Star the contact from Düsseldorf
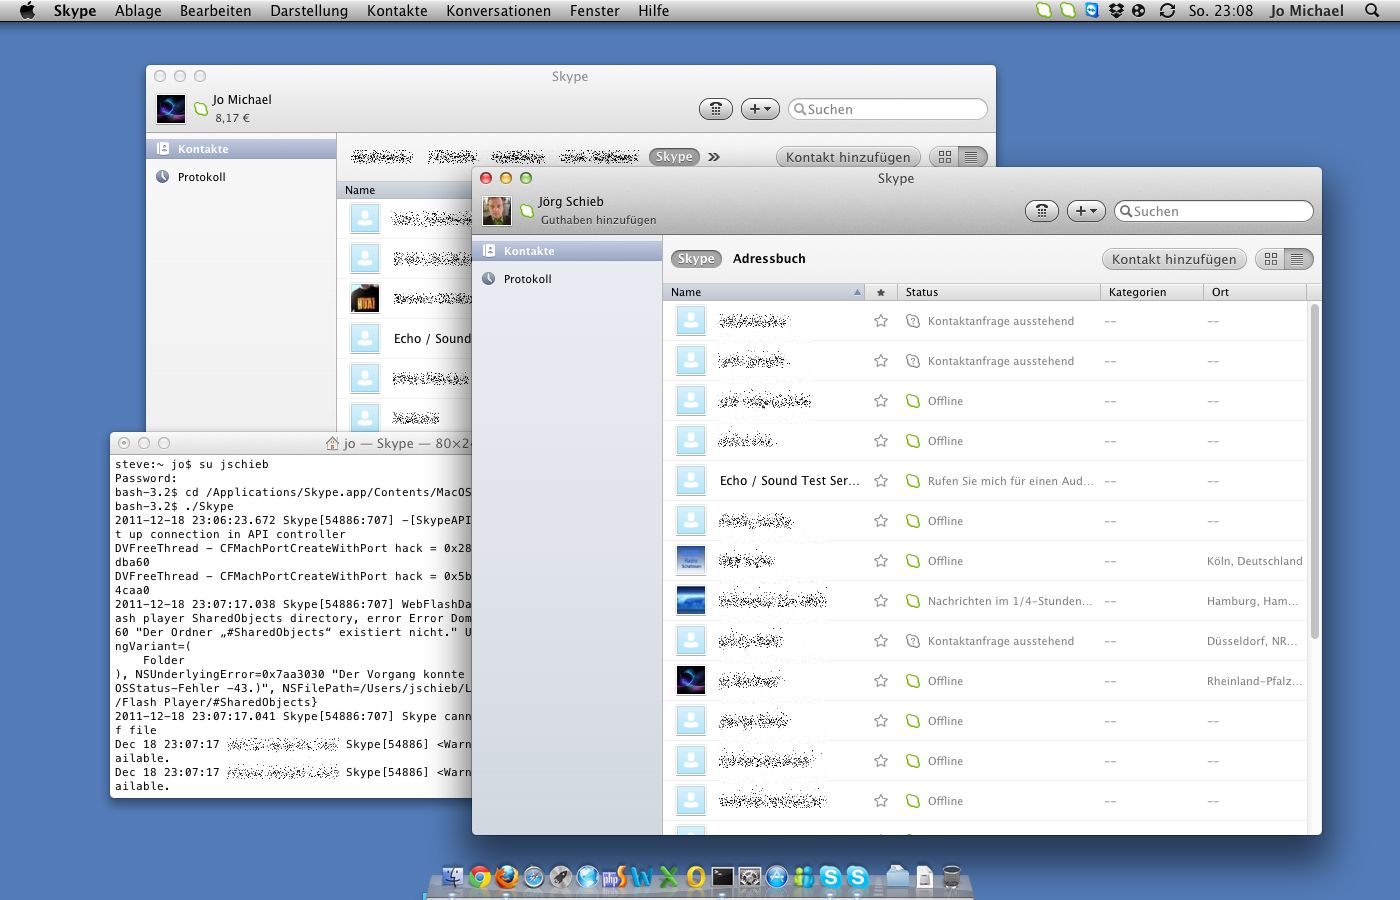 [x=881, y=641]
